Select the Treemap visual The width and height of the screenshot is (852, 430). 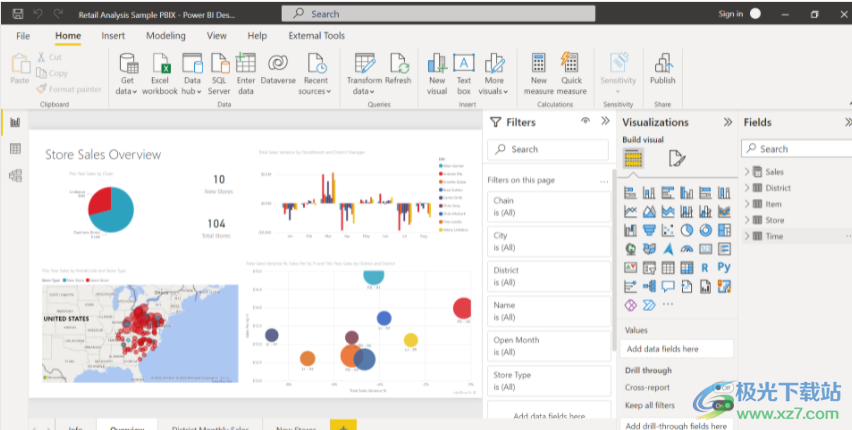coord(724,230)
